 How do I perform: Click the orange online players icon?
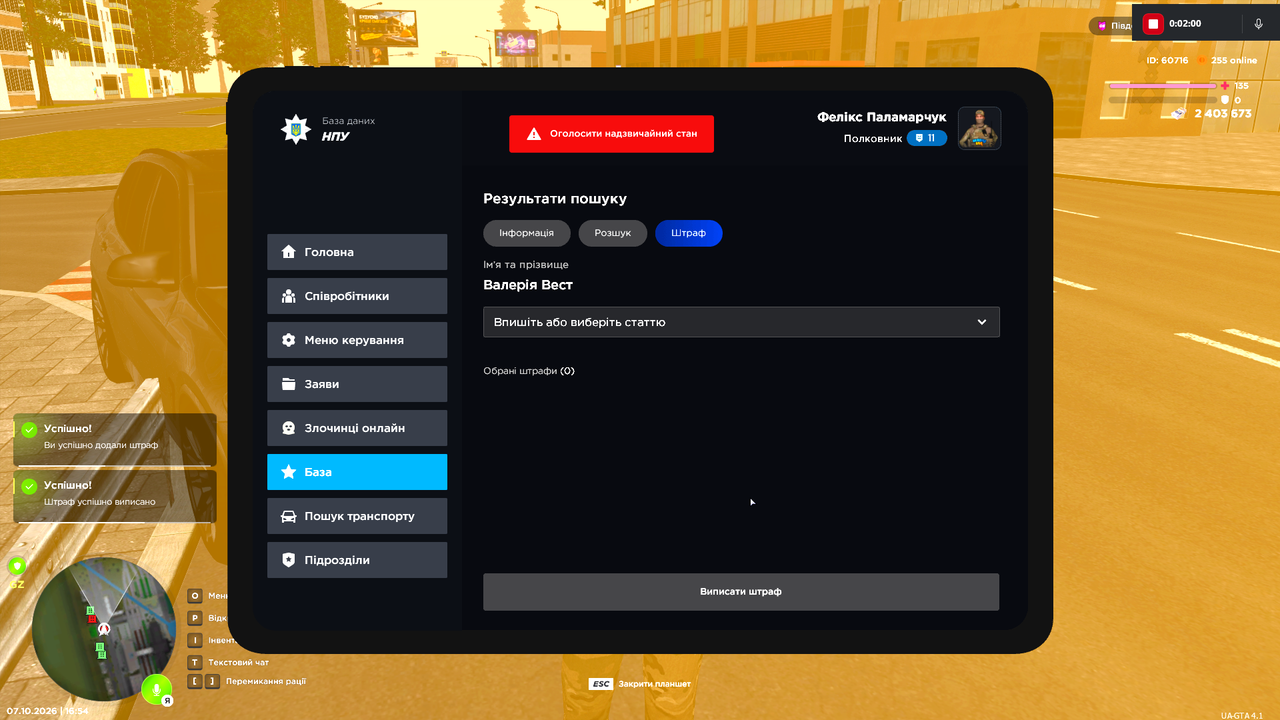(x=1202, y=60)
